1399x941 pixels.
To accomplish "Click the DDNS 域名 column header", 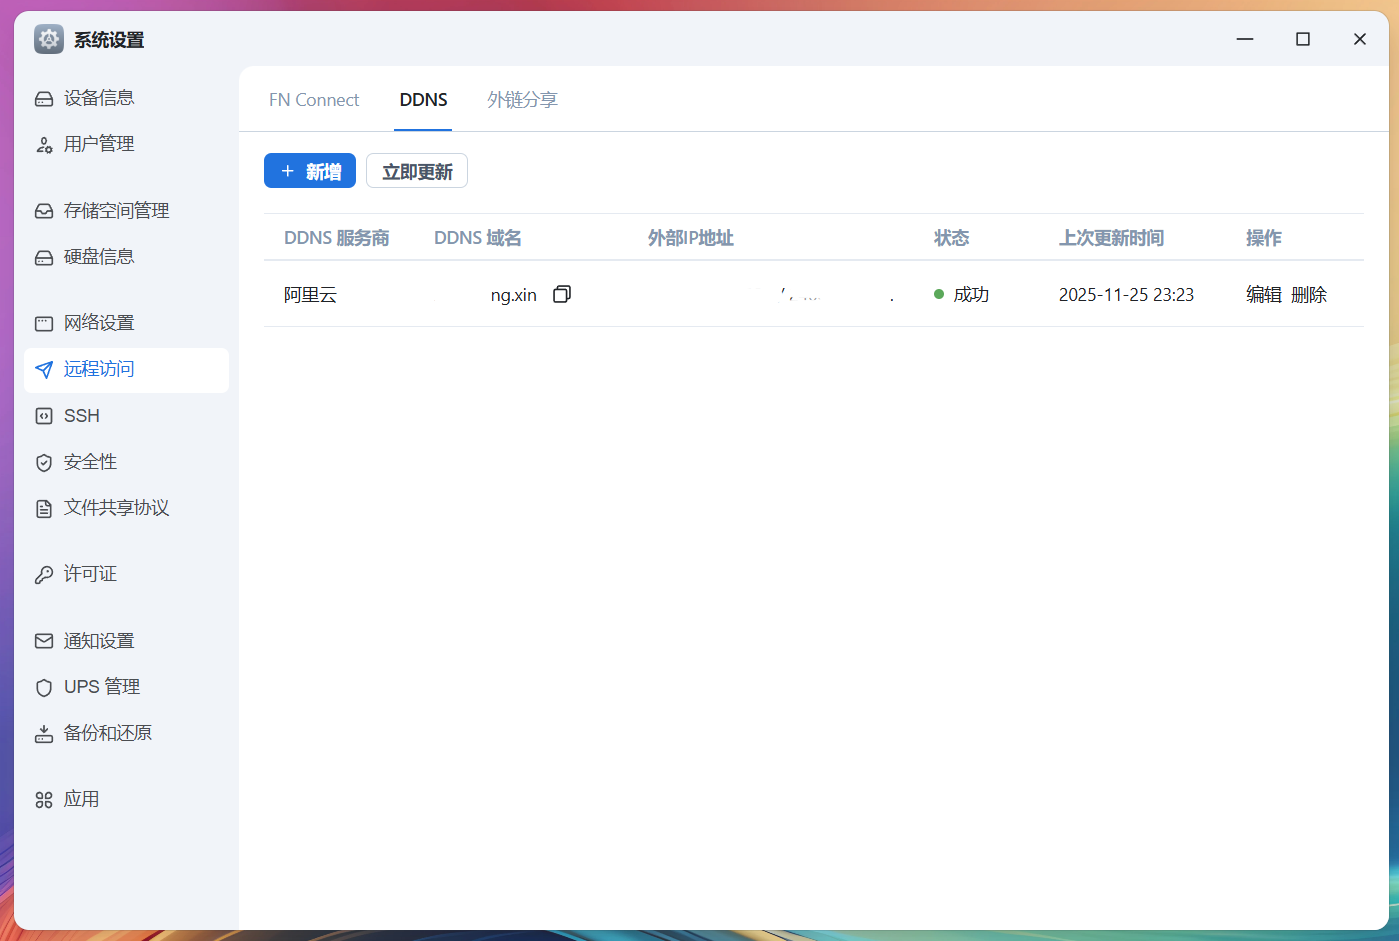I will pyautogui.click(x=478, y=238).
